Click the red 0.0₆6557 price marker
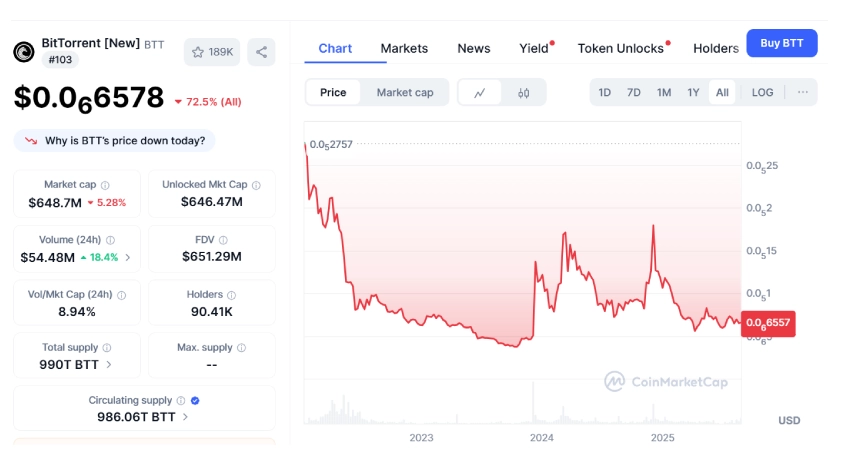Image resolution: width=850 pixels, height=460 pixels. pyautogui.click(x=768, y=323)
